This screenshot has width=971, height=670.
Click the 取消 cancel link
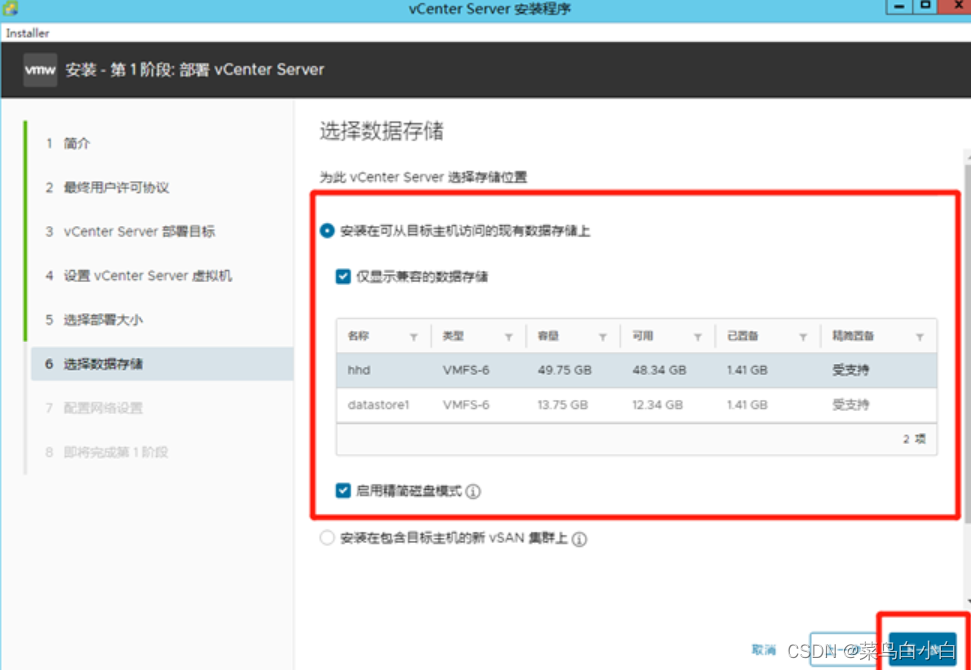(x=764, y=650)
